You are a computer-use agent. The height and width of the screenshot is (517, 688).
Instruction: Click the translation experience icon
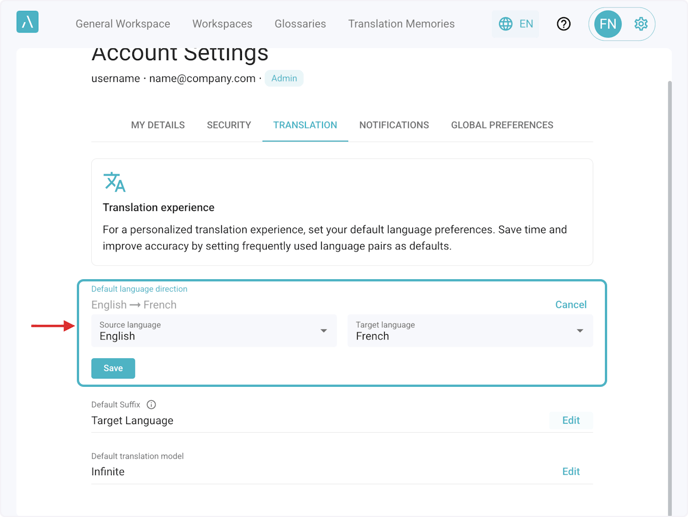click(x=115, y=182)
